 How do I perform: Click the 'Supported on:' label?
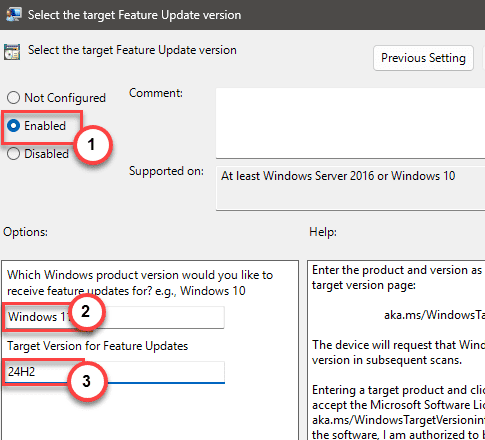click(166, 171)
